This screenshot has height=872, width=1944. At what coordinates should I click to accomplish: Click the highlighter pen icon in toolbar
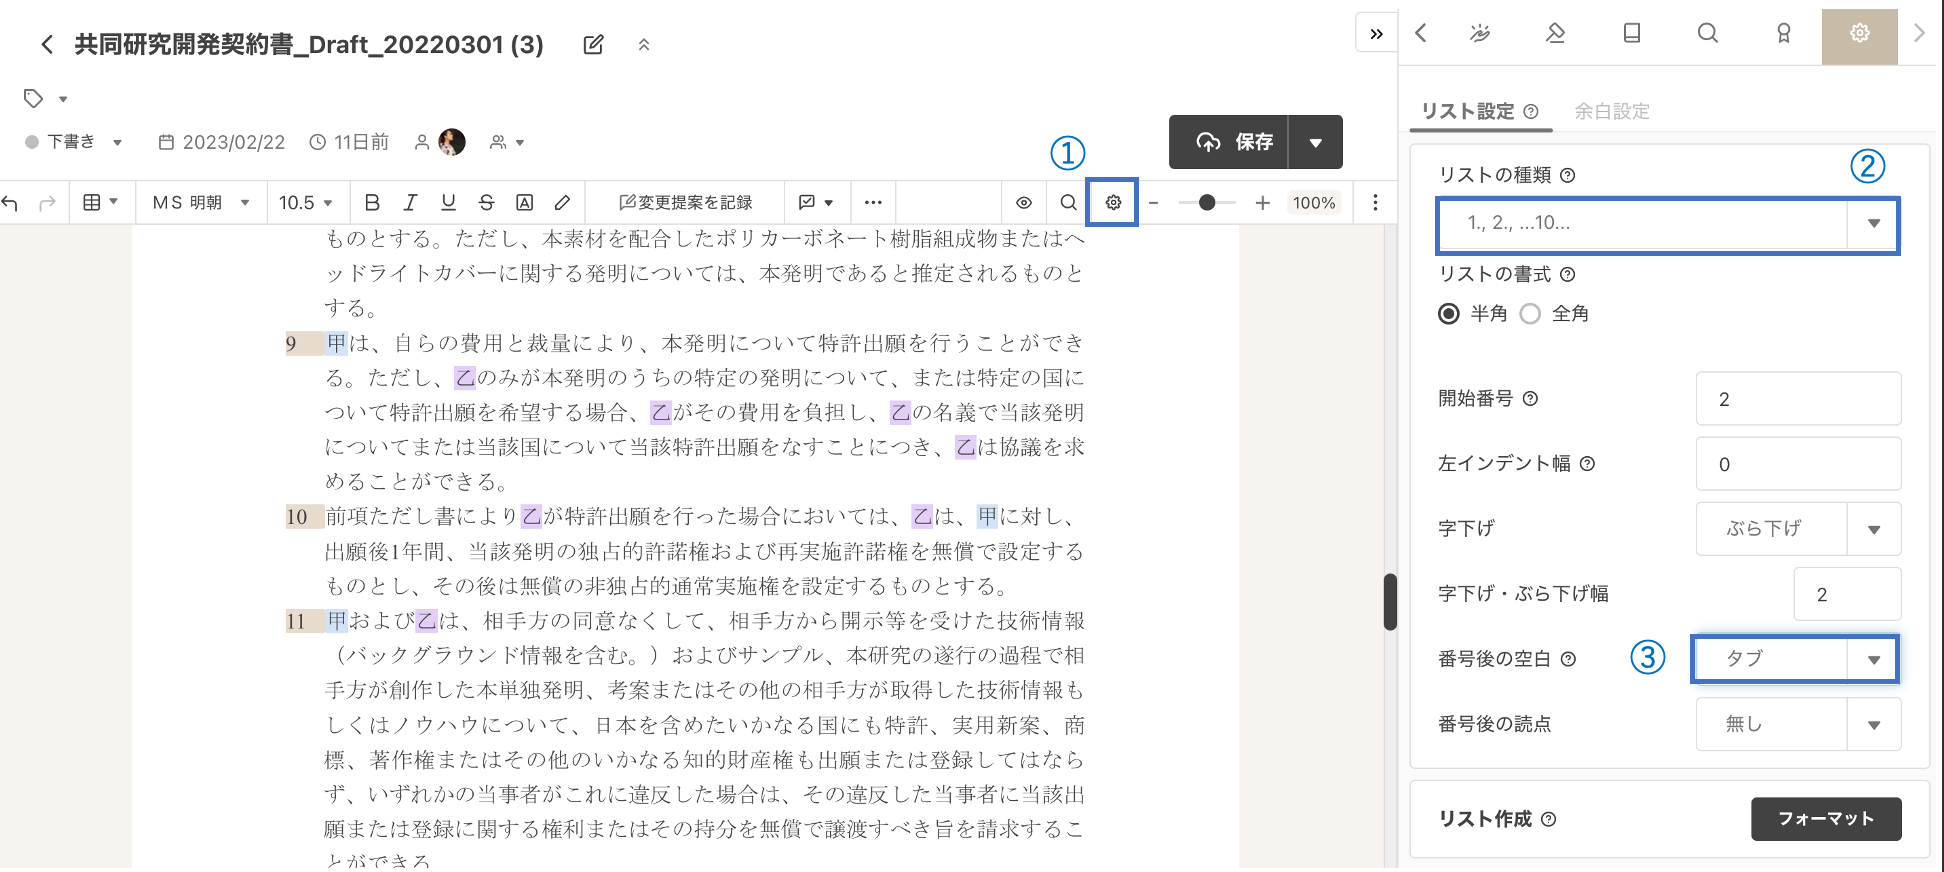click(x=563, y=203)
